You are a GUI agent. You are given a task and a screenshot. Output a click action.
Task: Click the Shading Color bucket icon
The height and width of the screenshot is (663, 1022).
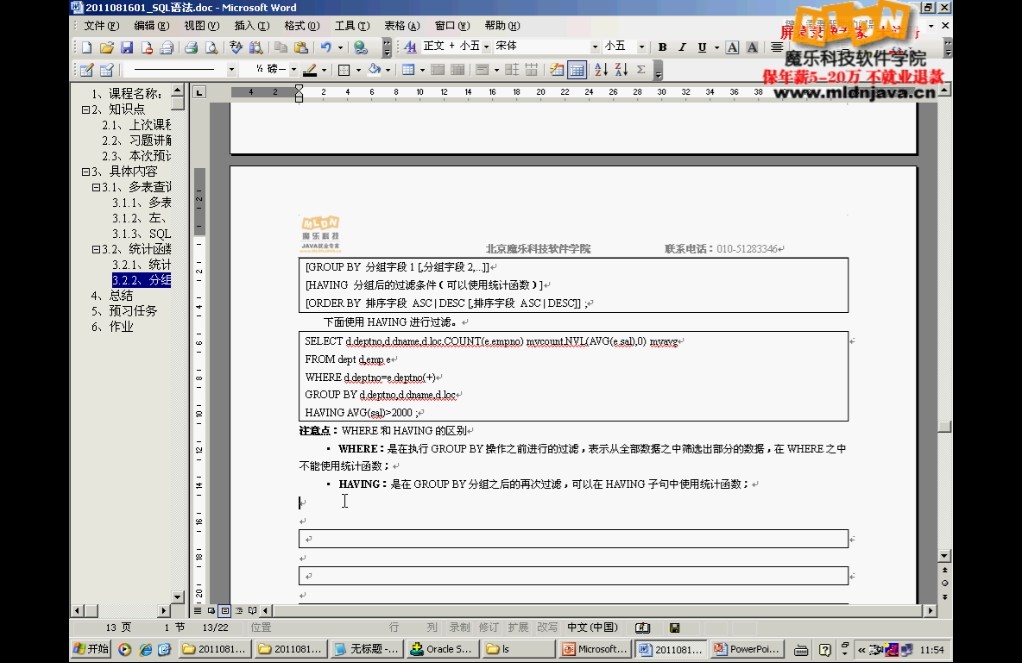click(374, 70)
